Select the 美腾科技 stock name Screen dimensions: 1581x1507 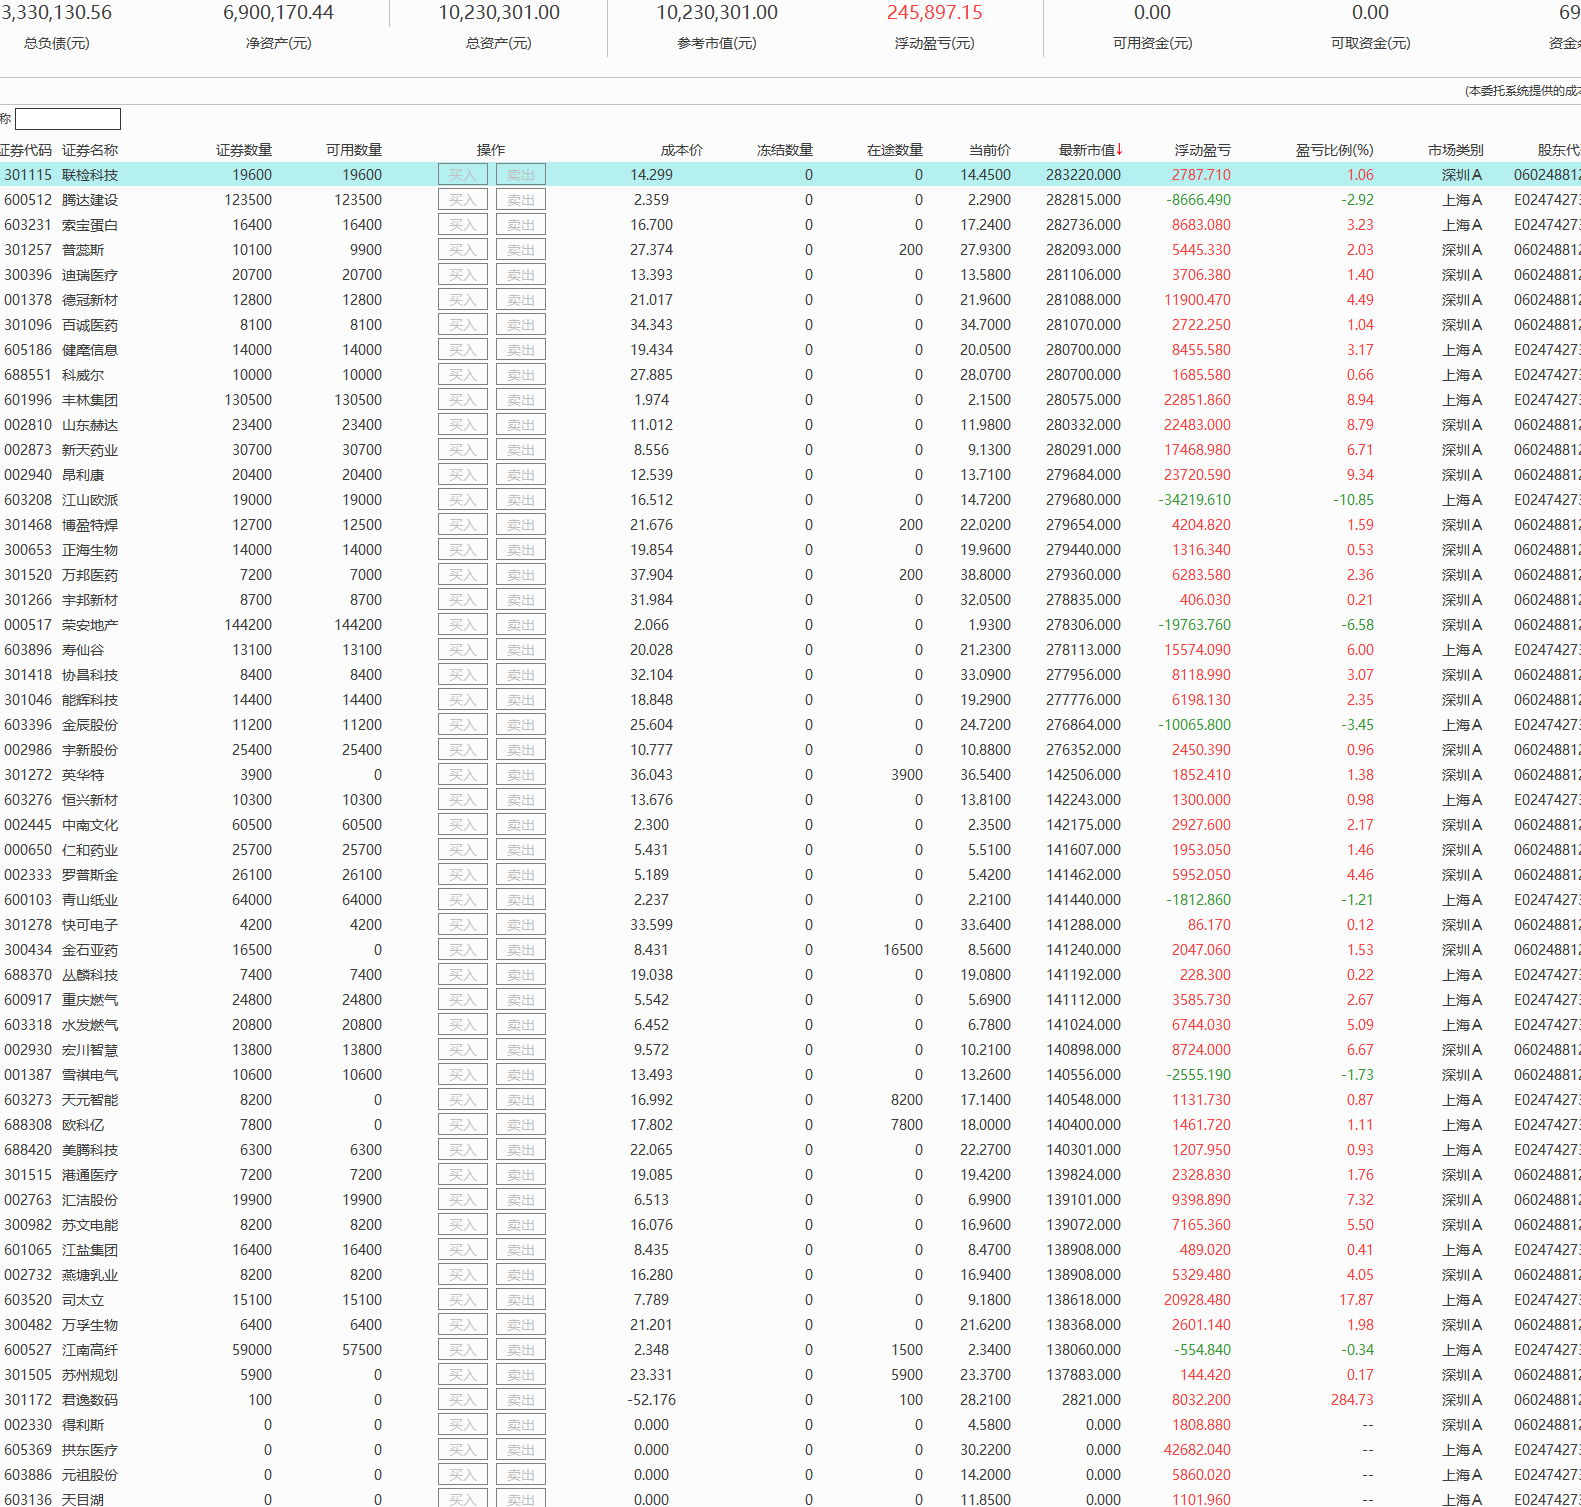90,1150
